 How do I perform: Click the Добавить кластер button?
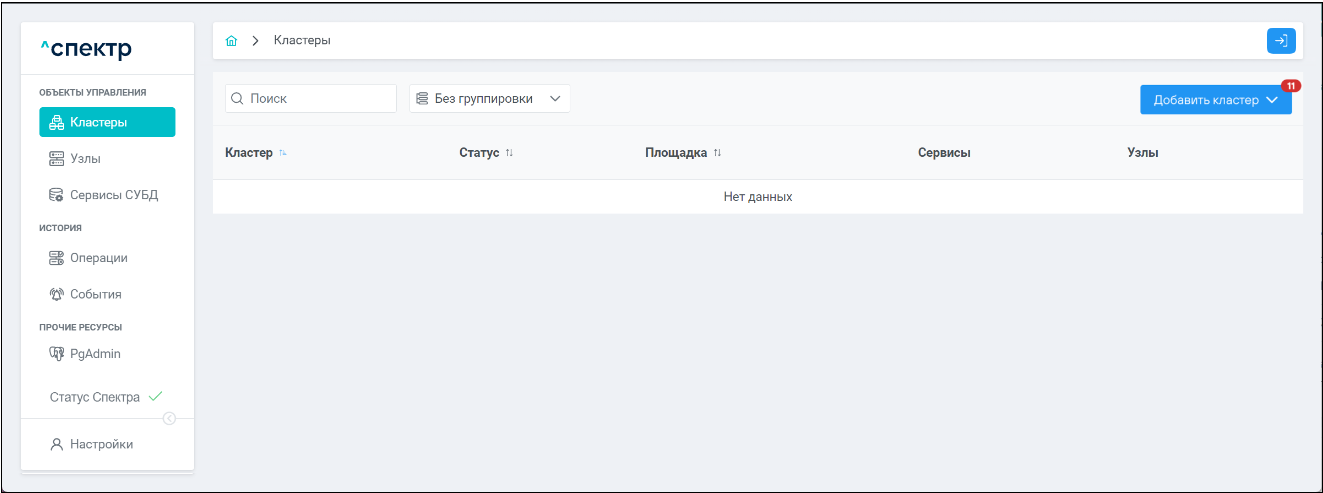(x=1216, y=100)
